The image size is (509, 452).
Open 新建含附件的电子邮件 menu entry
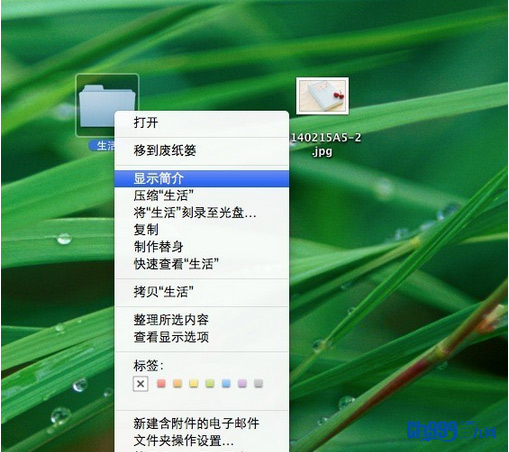pyautogui.click(x=202, y=424)
